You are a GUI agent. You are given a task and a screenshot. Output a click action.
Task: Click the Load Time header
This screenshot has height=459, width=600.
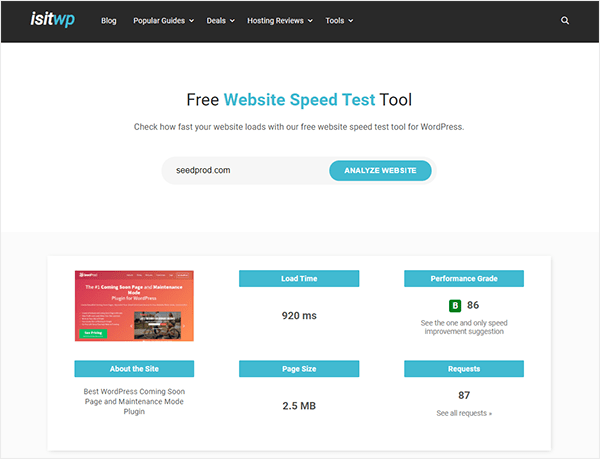pos(299,278)
